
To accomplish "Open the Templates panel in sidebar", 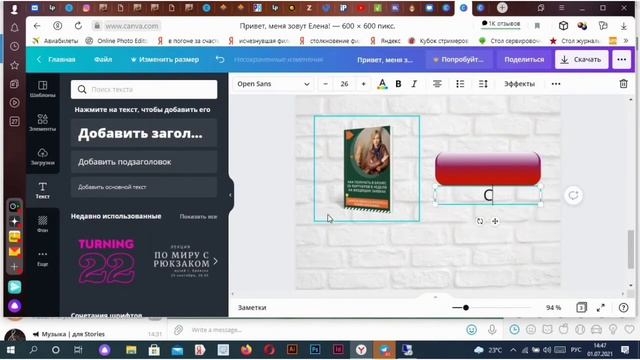I will (42, 89).
